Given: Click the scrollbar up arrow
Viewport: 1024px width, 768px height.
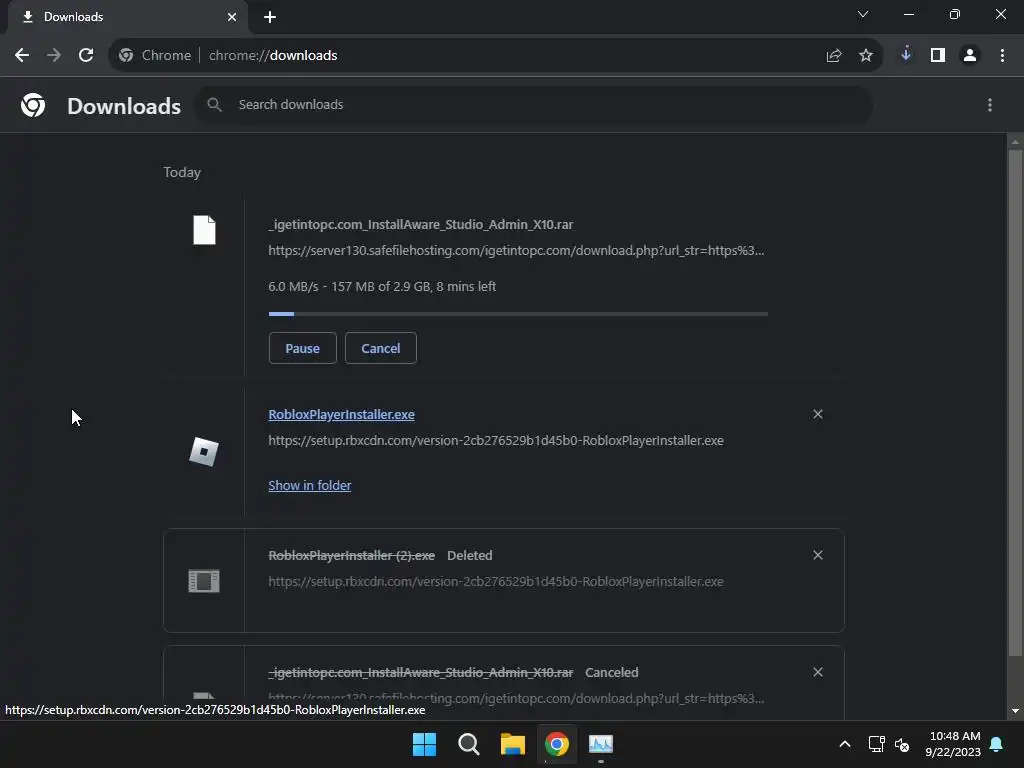Looking at the screenshot, I should tap(1015, 142).
